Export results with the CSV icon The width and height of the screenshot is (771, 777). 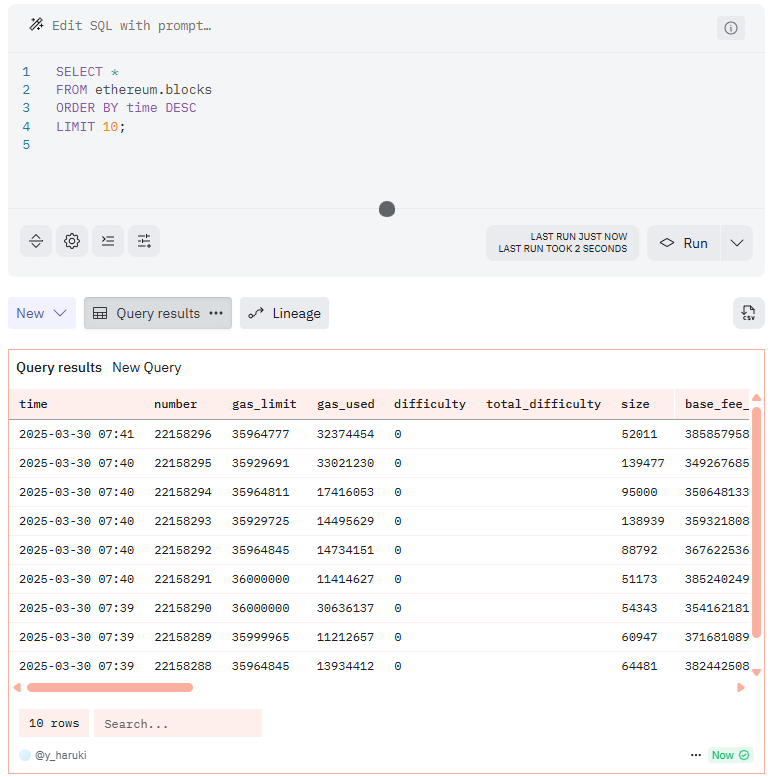tap(748, 313)
